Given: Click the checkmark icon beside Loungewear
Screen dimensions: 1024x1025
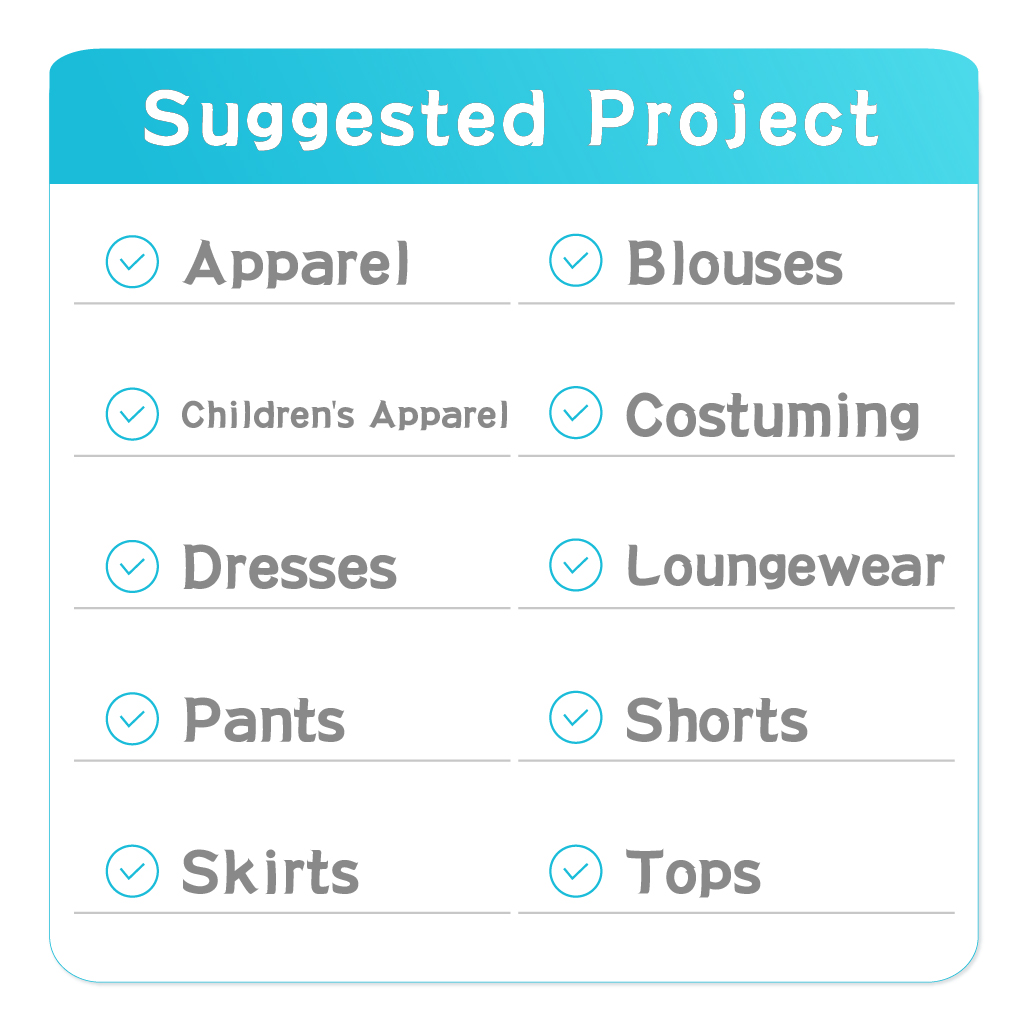Looking at the screenshot, I should [x=575, y=565].
